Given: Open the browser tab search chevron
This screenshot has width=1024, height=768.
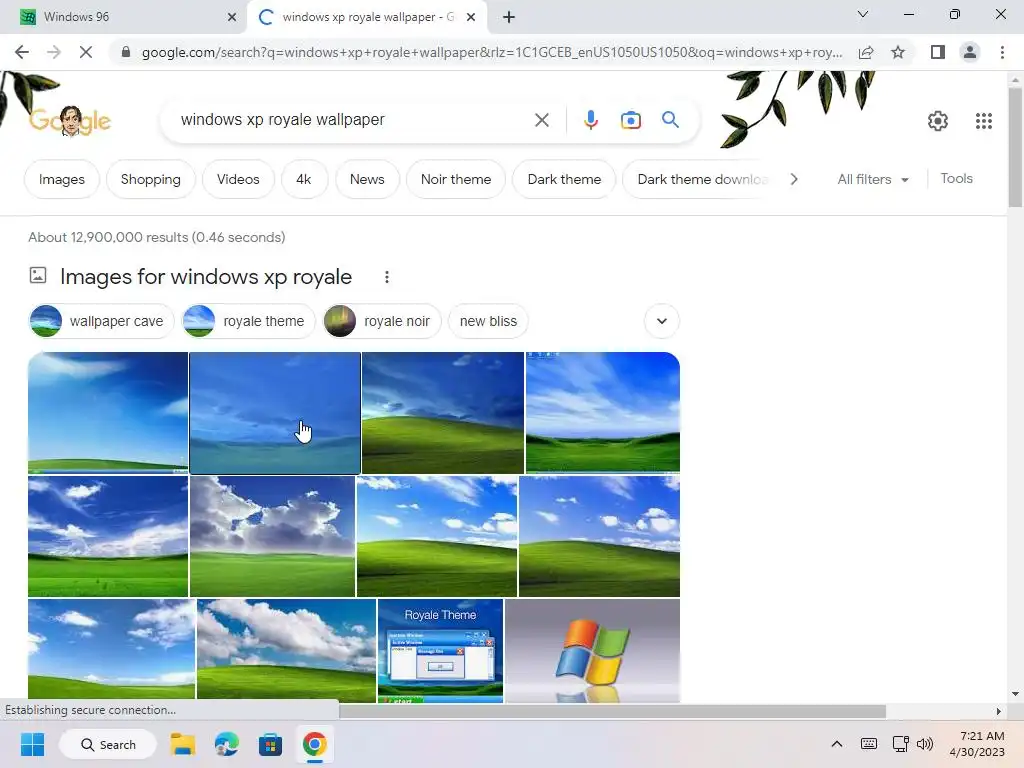Looking at the screenshot, I should [863, 14].
